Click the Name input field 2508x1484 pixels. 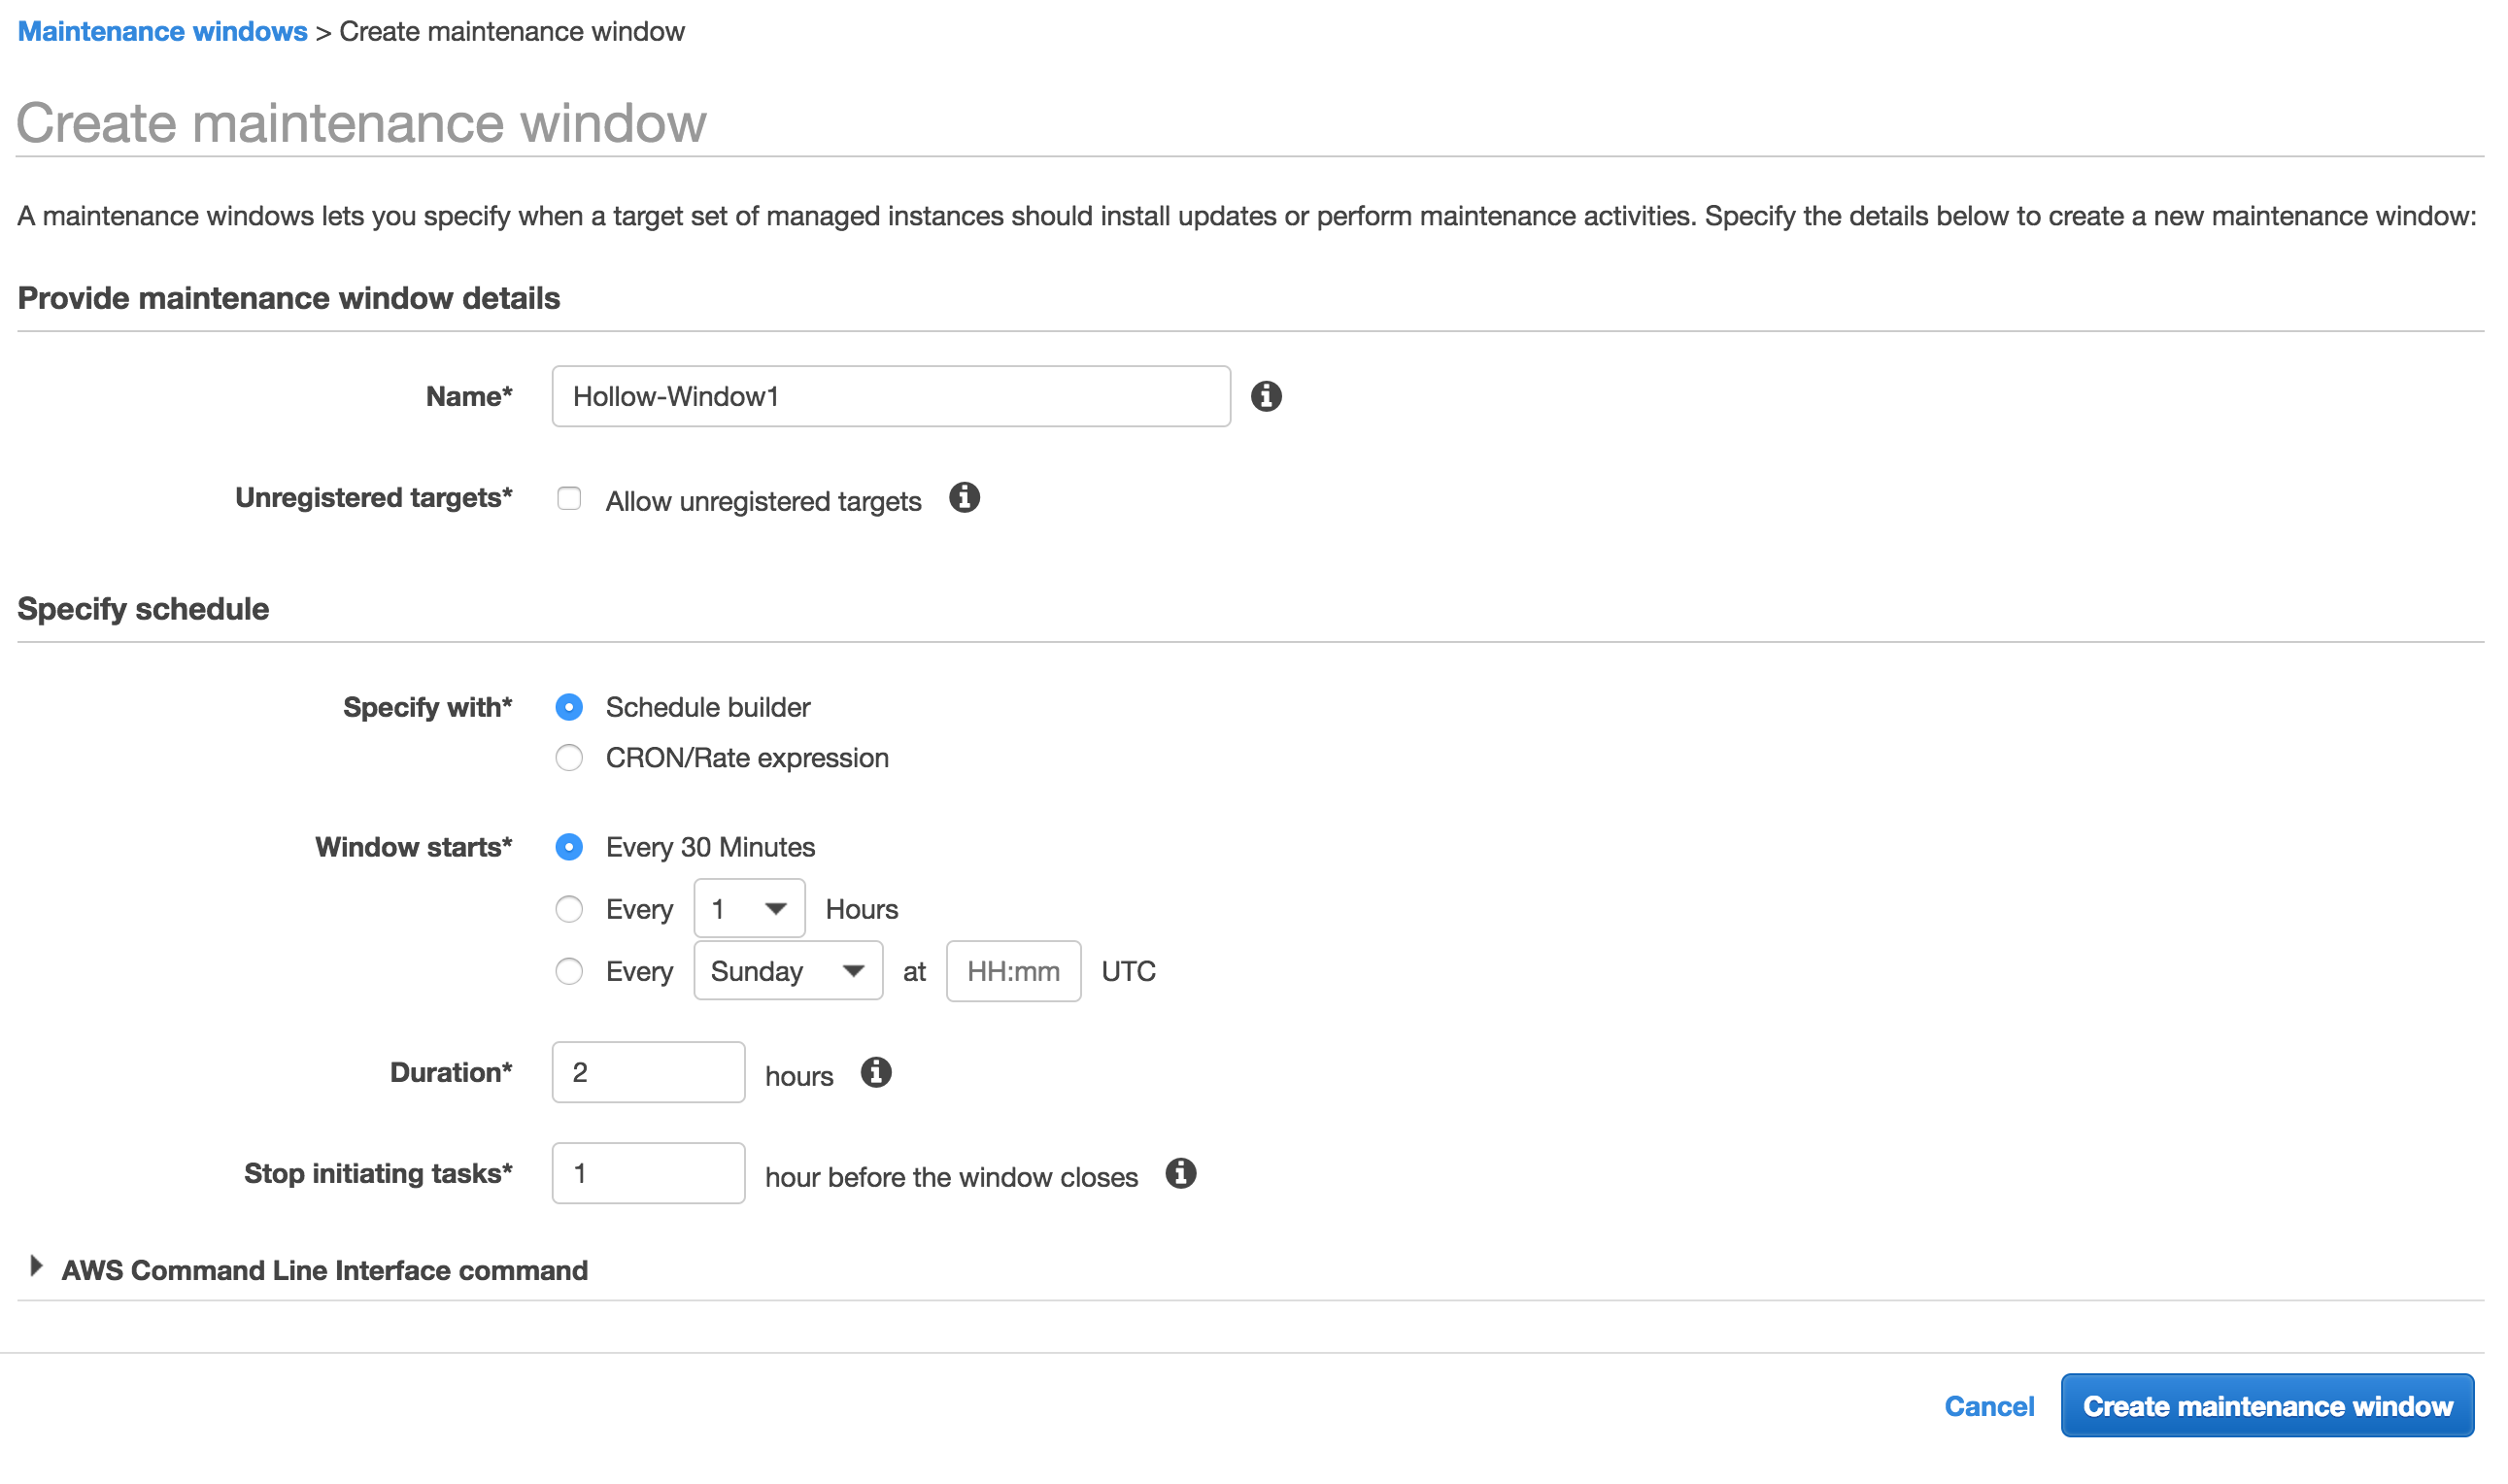890,397
